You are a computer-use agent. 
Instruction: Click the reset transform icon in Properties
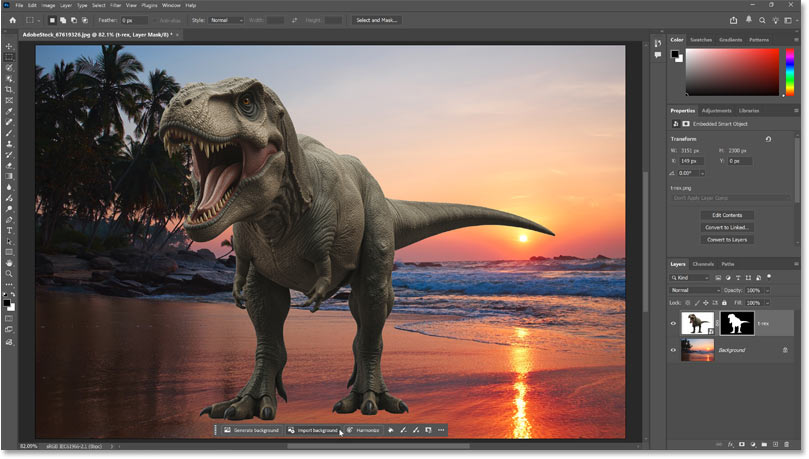point(767,139)
